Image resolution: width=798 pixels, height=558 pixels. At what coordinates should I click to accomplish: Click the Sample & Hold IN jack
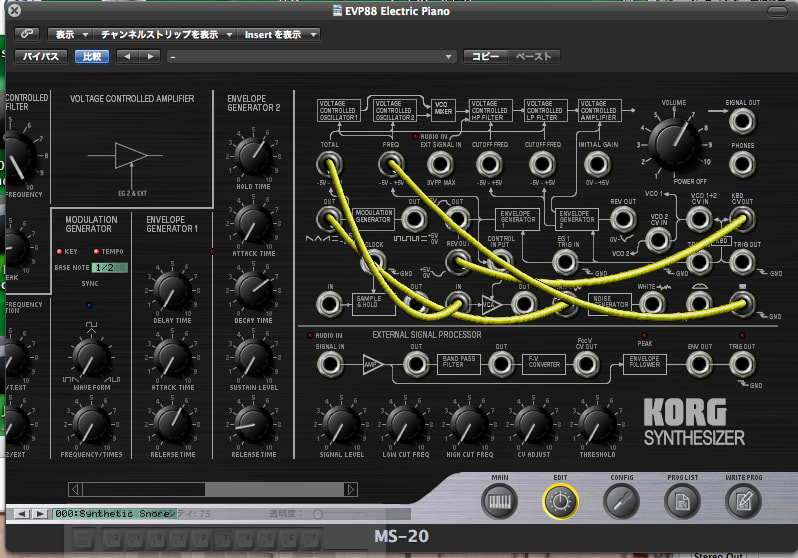coord(329,304)
